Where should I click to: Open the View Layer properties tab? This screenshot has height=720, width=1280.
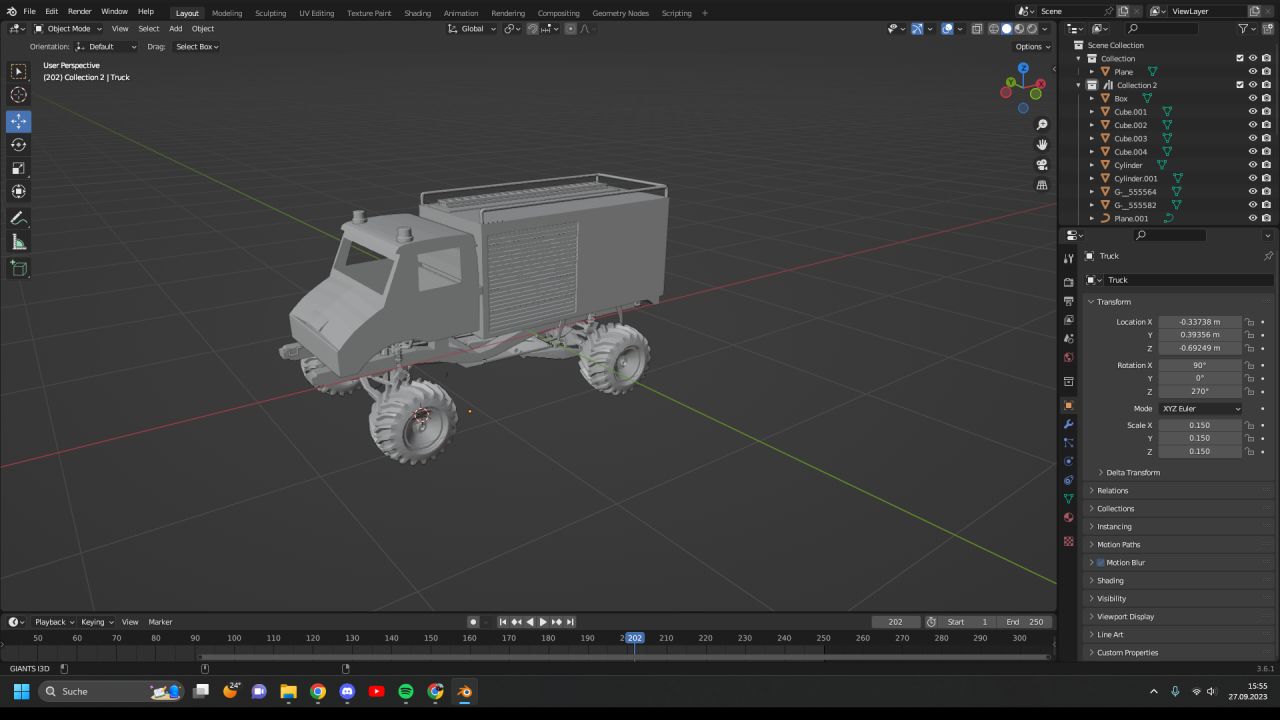1068,320
